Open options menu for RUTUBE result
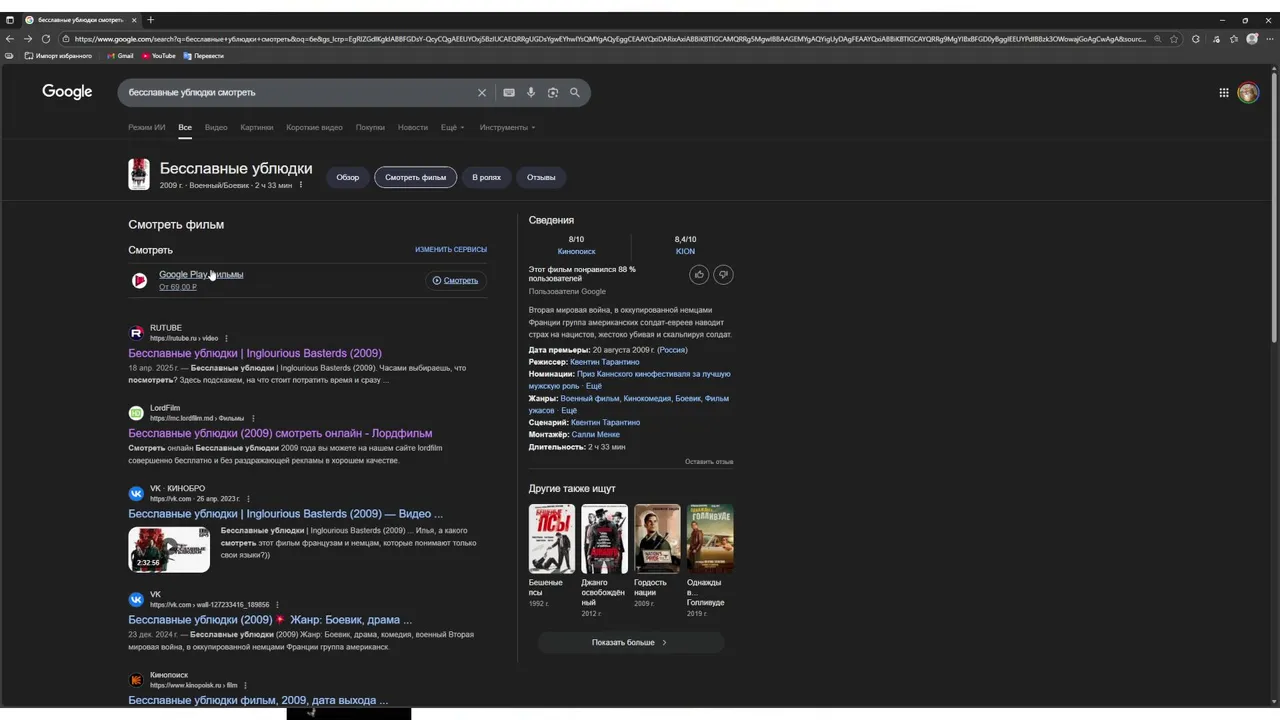 click(x=226, y=338)
